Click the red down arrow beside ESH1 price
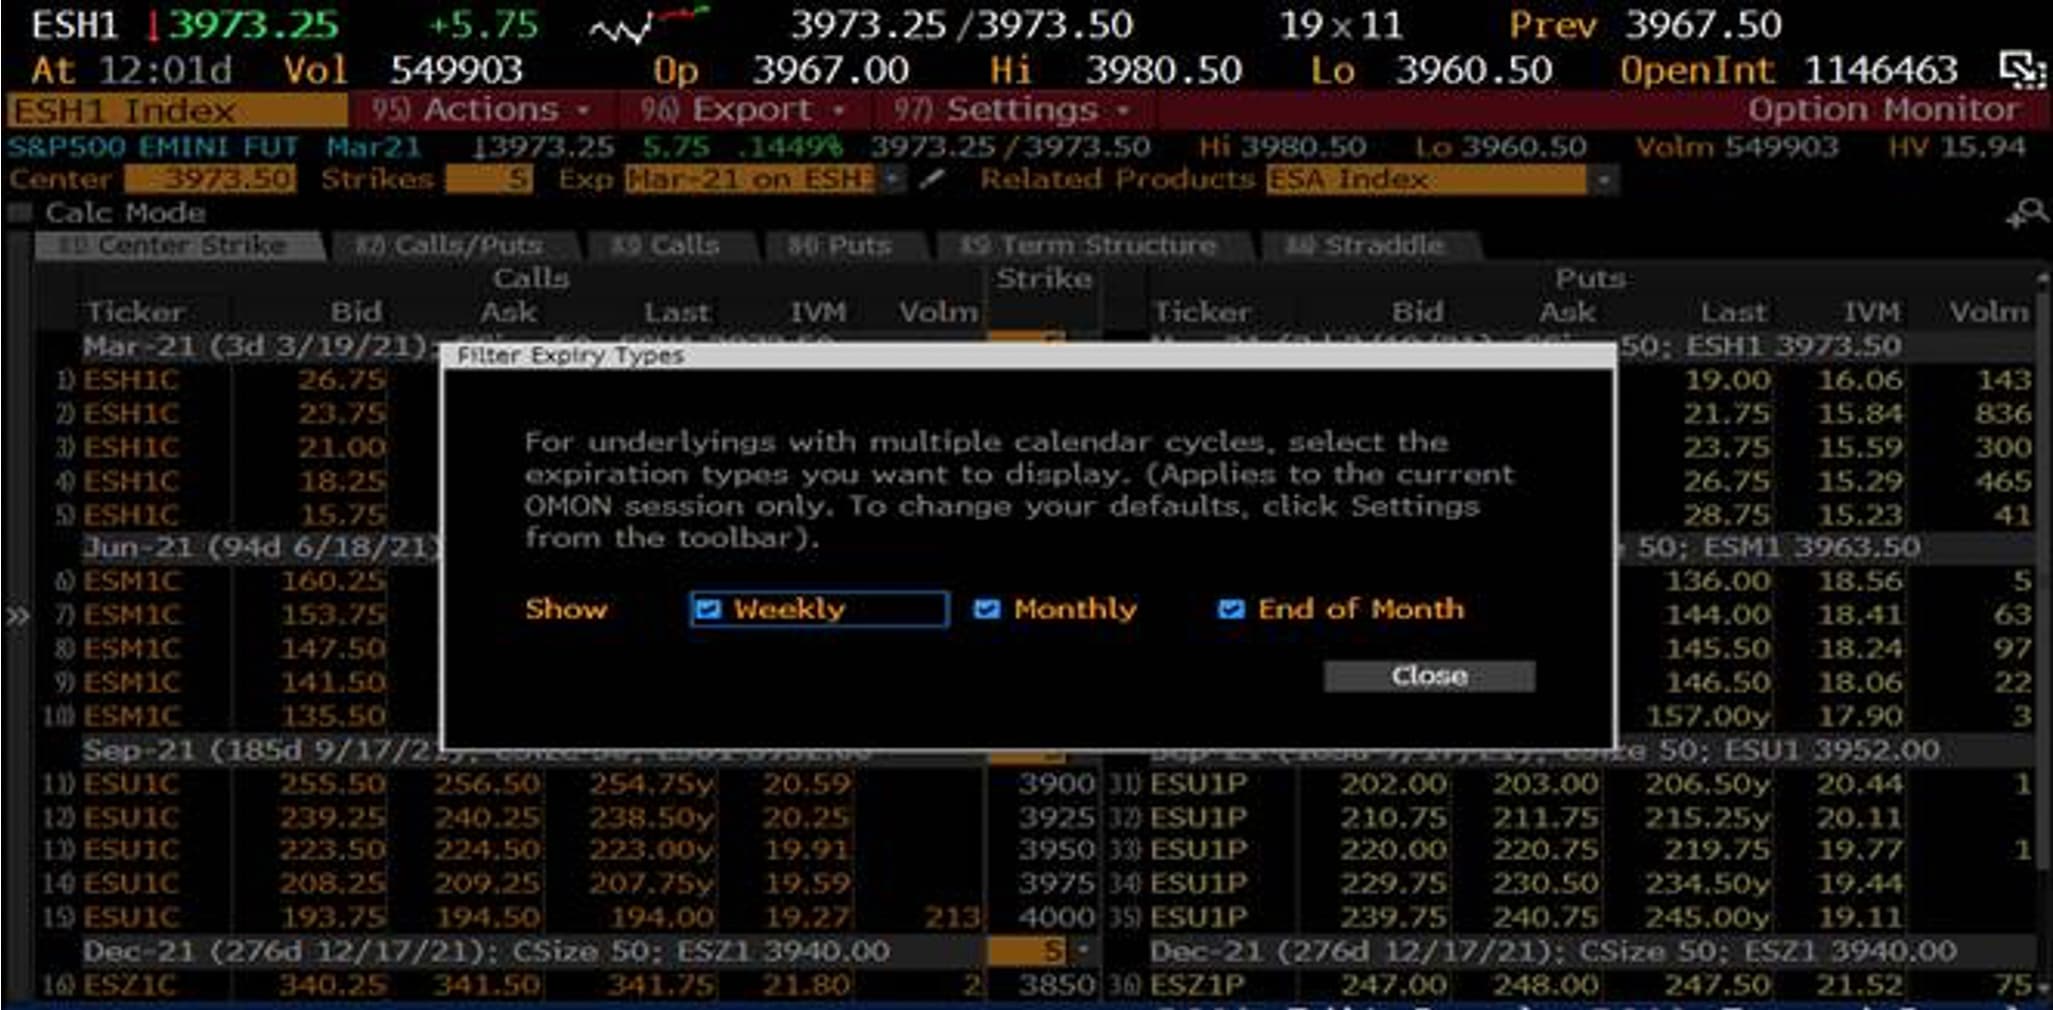 point(153,26)
